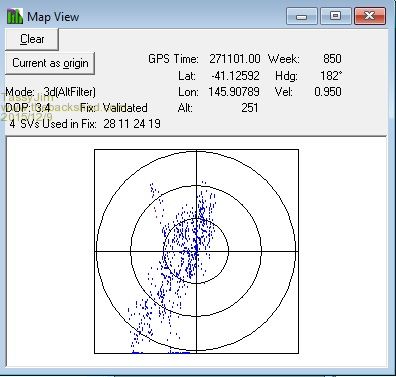Click the Lon value 145.90789
396x377 pixels.
click(x=234, y=92)
